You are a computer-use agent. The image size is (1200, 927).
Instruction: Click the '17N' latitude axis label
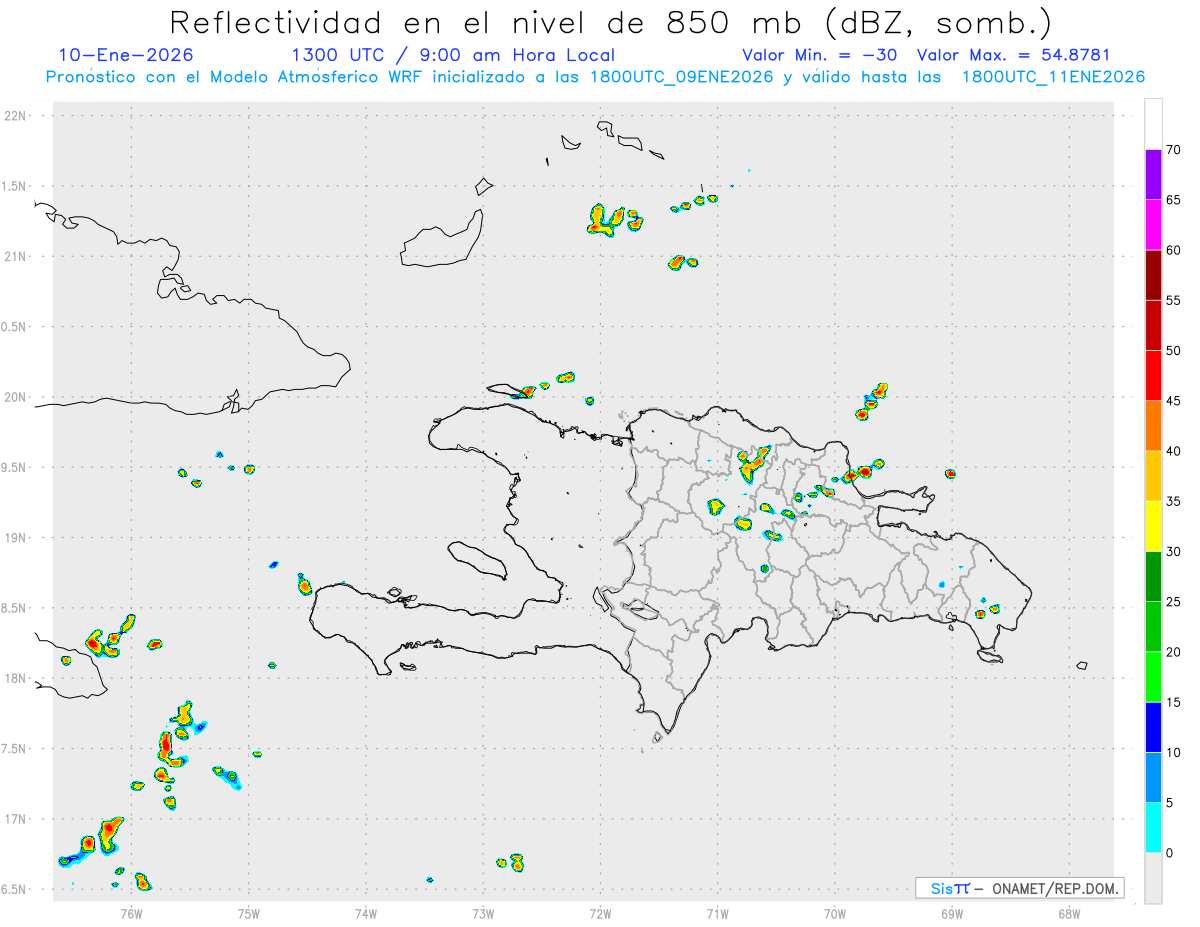click(x=17, y=819)
